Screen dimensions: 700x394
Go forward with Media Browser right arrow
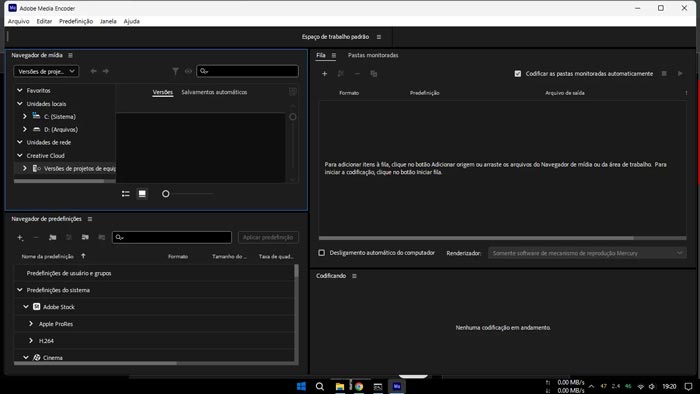(105, 71)
